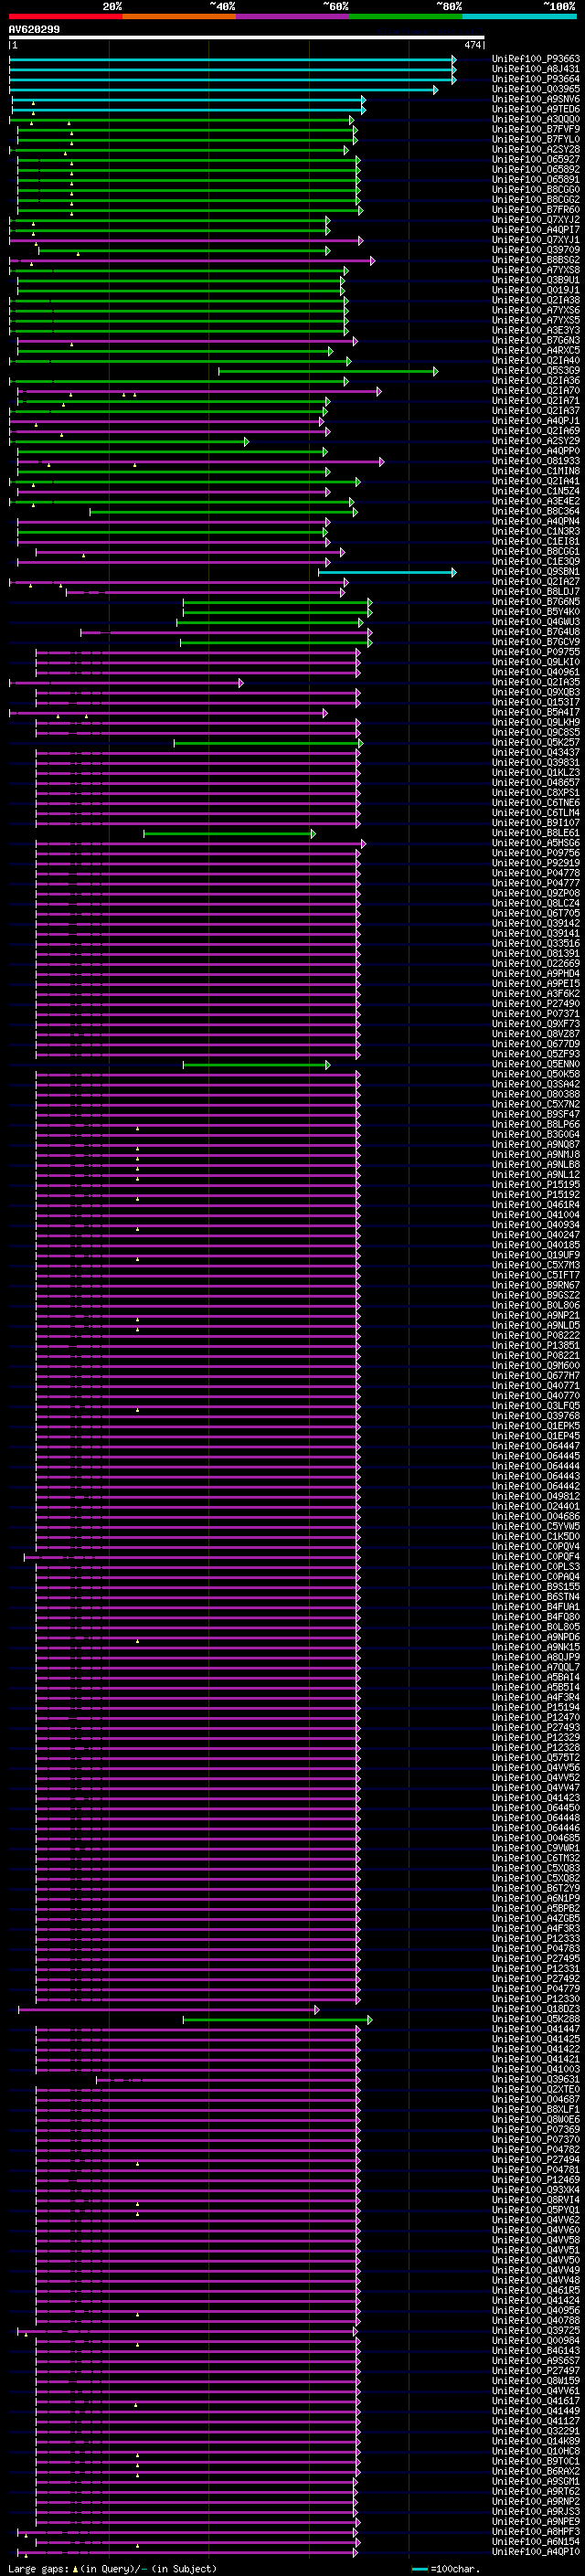Open hit UniRef100_Q03965
The width and height of the screenshot is (585, 2576).
click(536, 89)
